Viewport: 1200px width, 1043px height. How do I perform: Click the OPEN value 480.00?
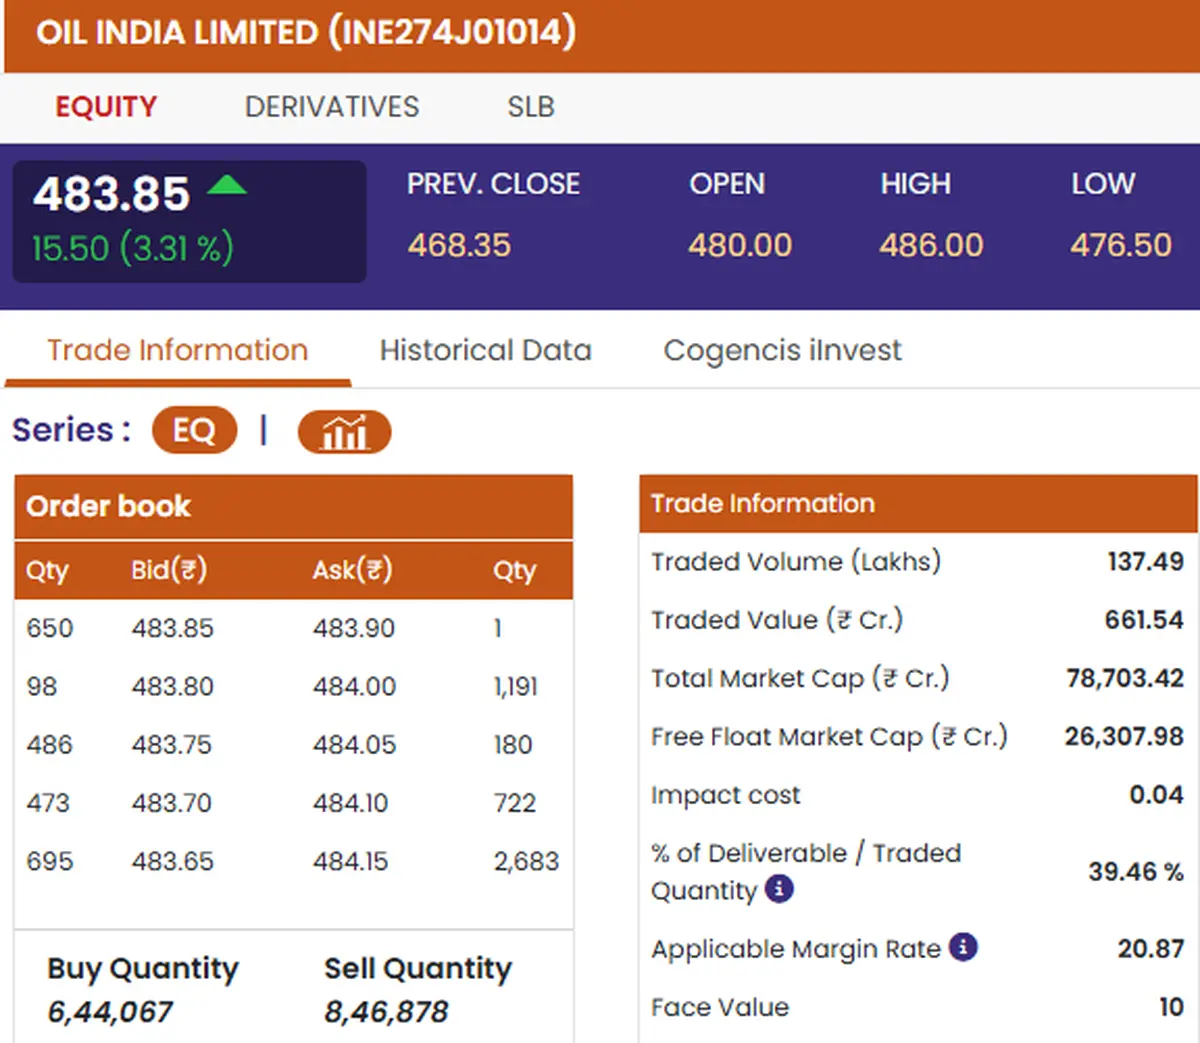tap(740, 245)
